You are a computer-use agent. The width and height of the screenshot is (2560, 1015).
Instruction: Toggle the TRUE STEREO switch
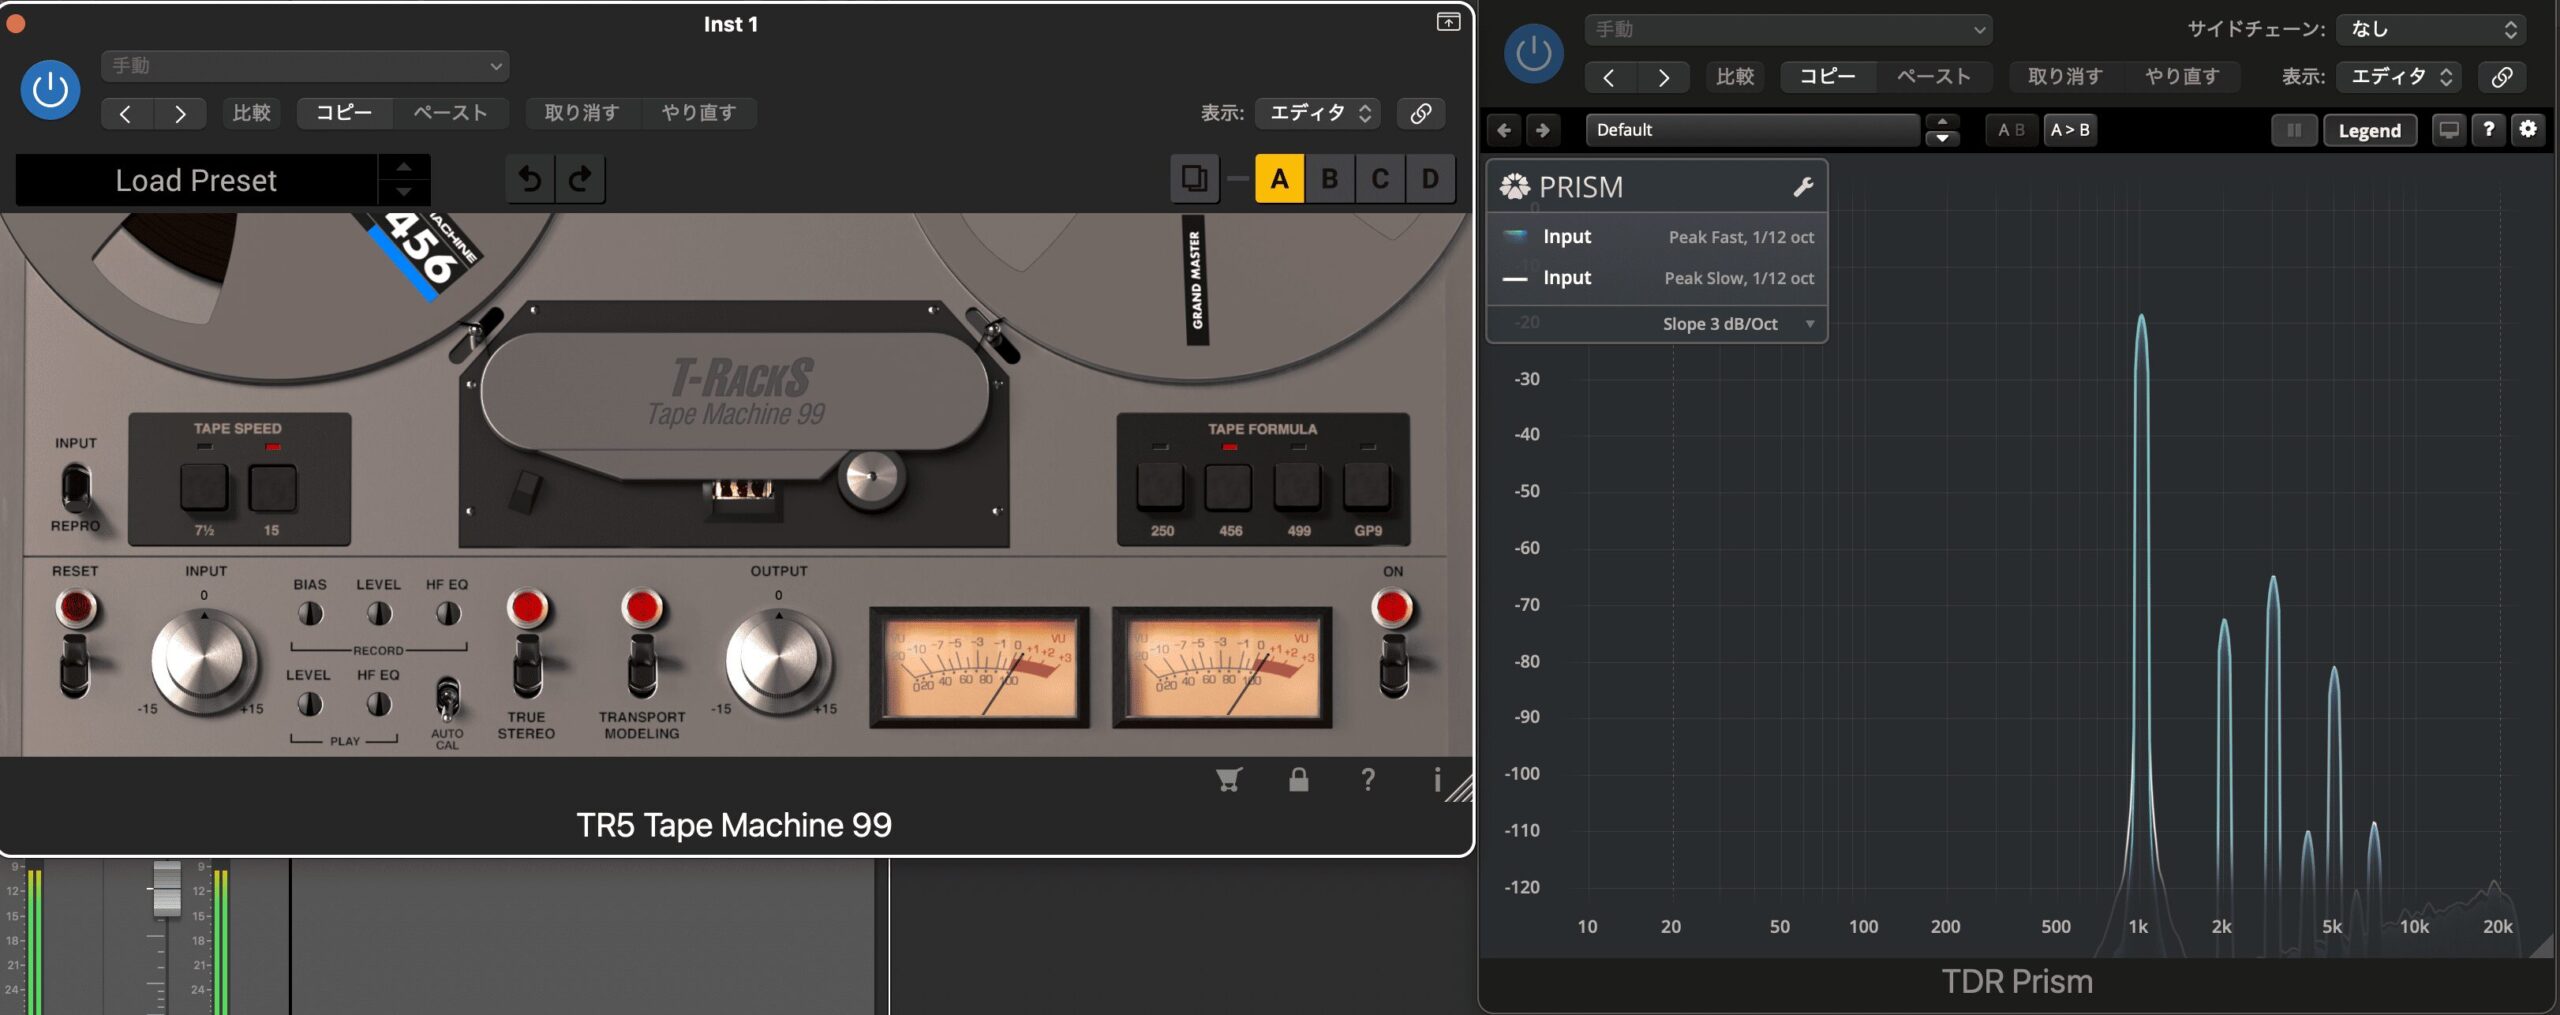point(527,667)
